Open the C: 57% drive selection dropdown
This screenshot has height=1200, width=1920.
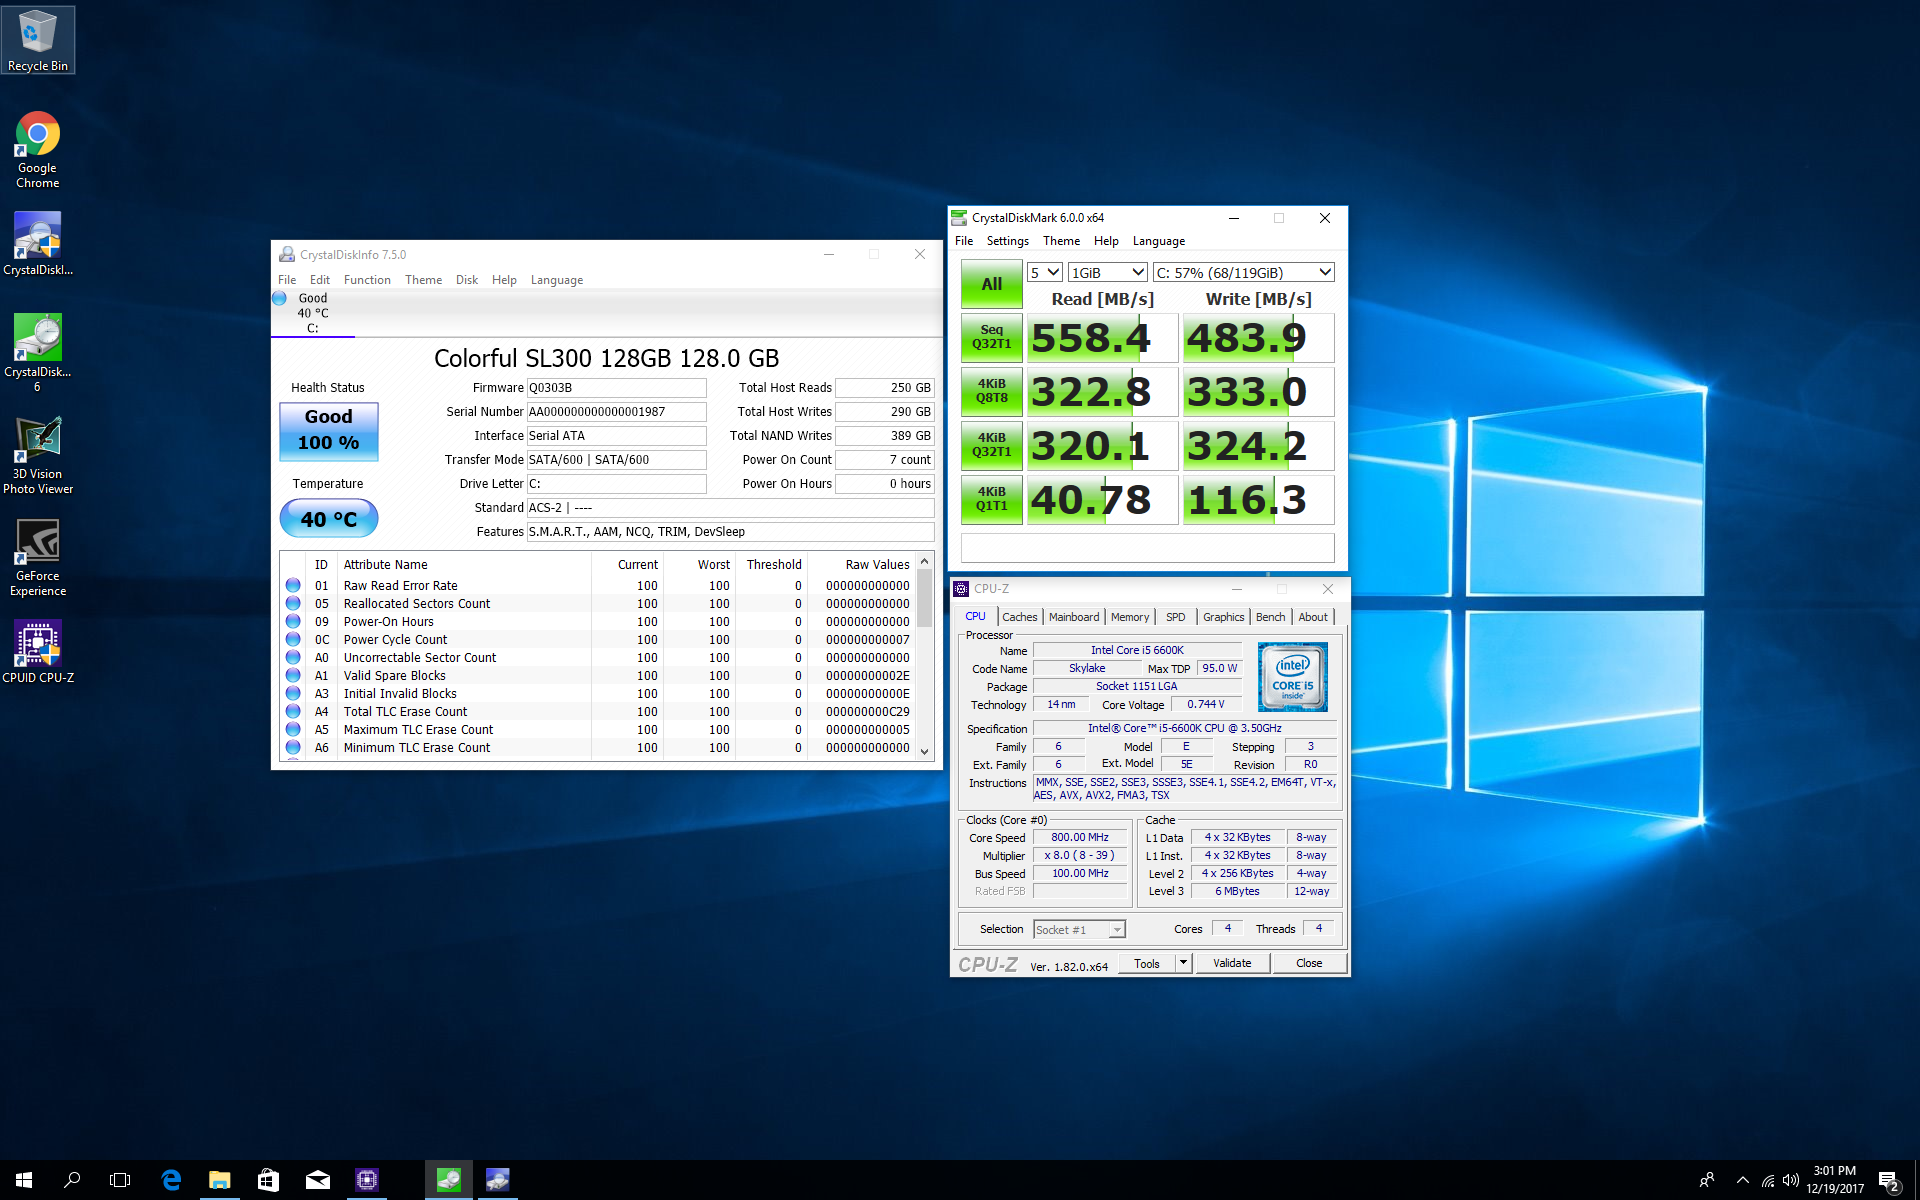(1244, 272)
